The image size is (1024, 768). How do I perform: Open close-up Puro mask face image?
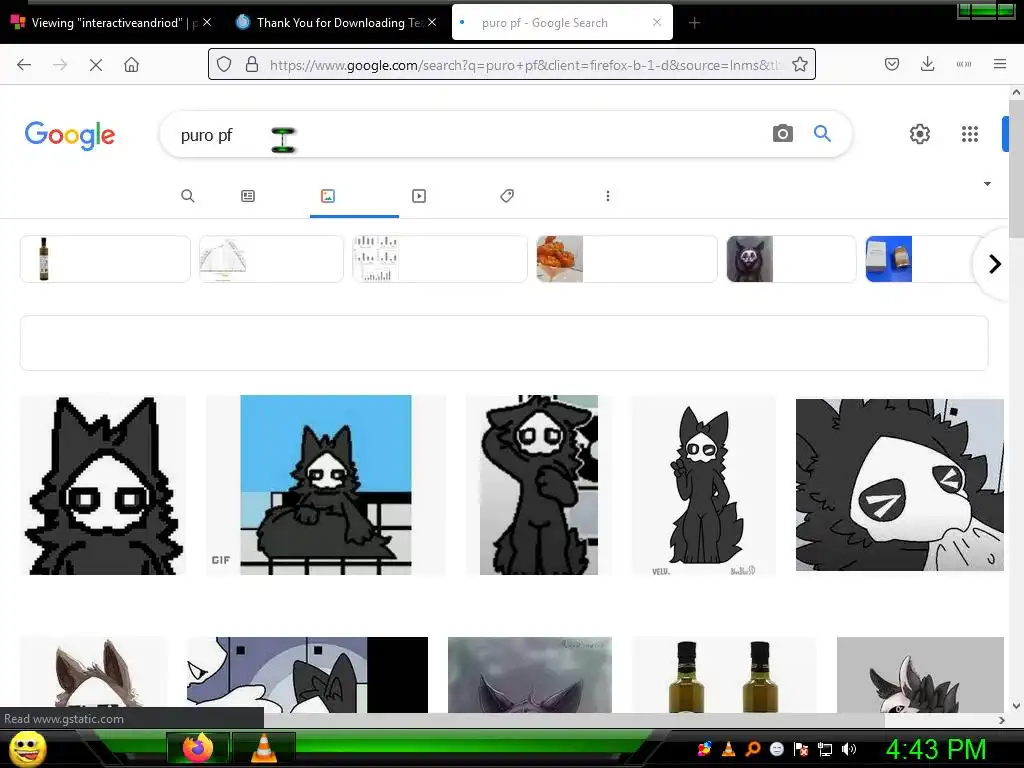[899, 485]
